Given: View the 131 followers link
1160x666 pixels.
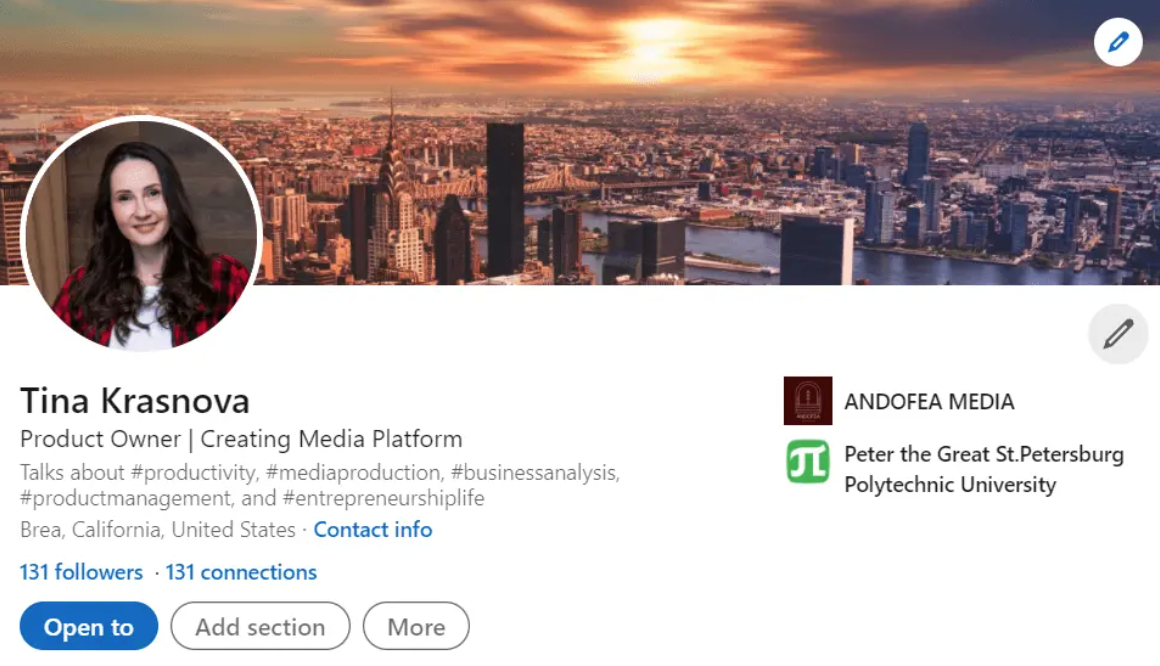Looking at the screenshot, I should tap(81, 572).
